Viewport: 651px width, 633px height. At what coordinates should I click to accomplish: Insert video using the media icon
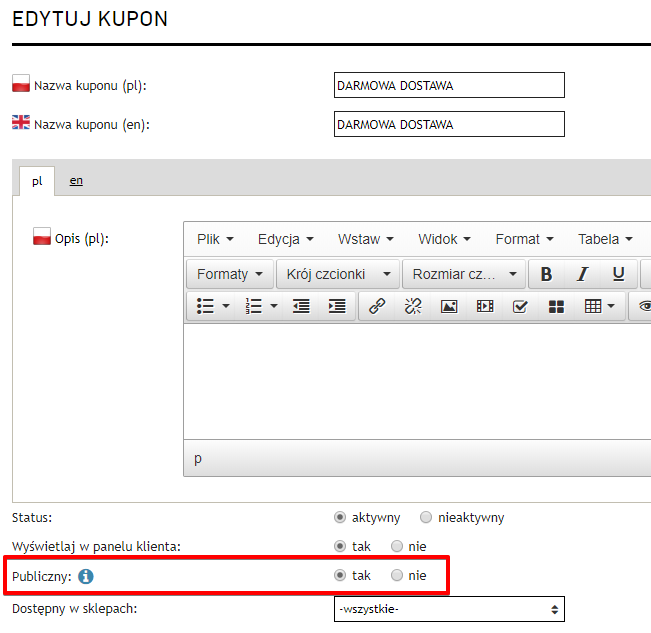485,306
